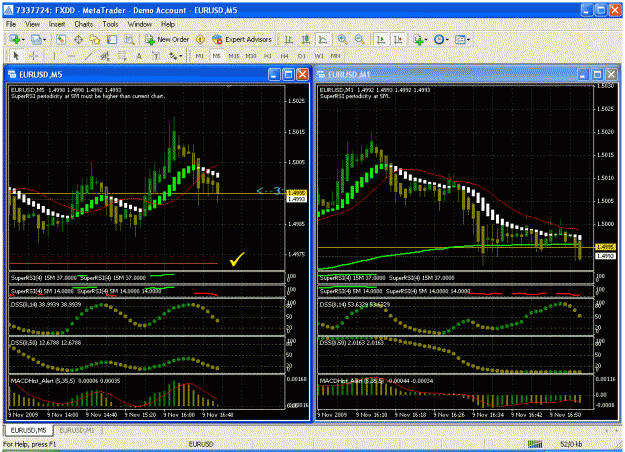This screenshot has height=452, width=625.
Task: Select the D1 timeframe button
Action: (302, 56)
